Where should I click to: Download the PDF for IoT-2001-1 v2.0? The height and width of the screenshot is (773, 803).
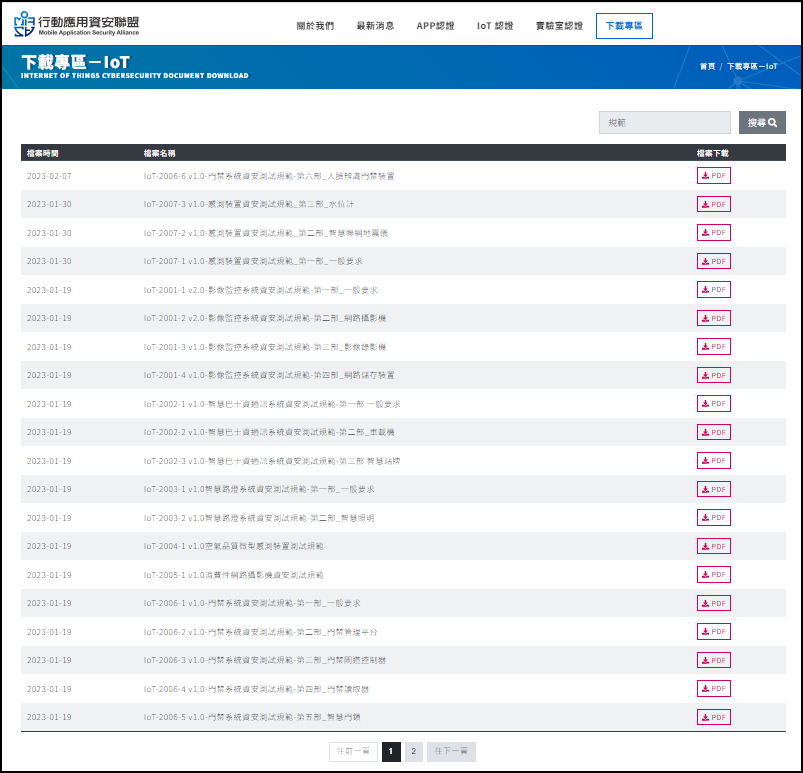(713, 289)
